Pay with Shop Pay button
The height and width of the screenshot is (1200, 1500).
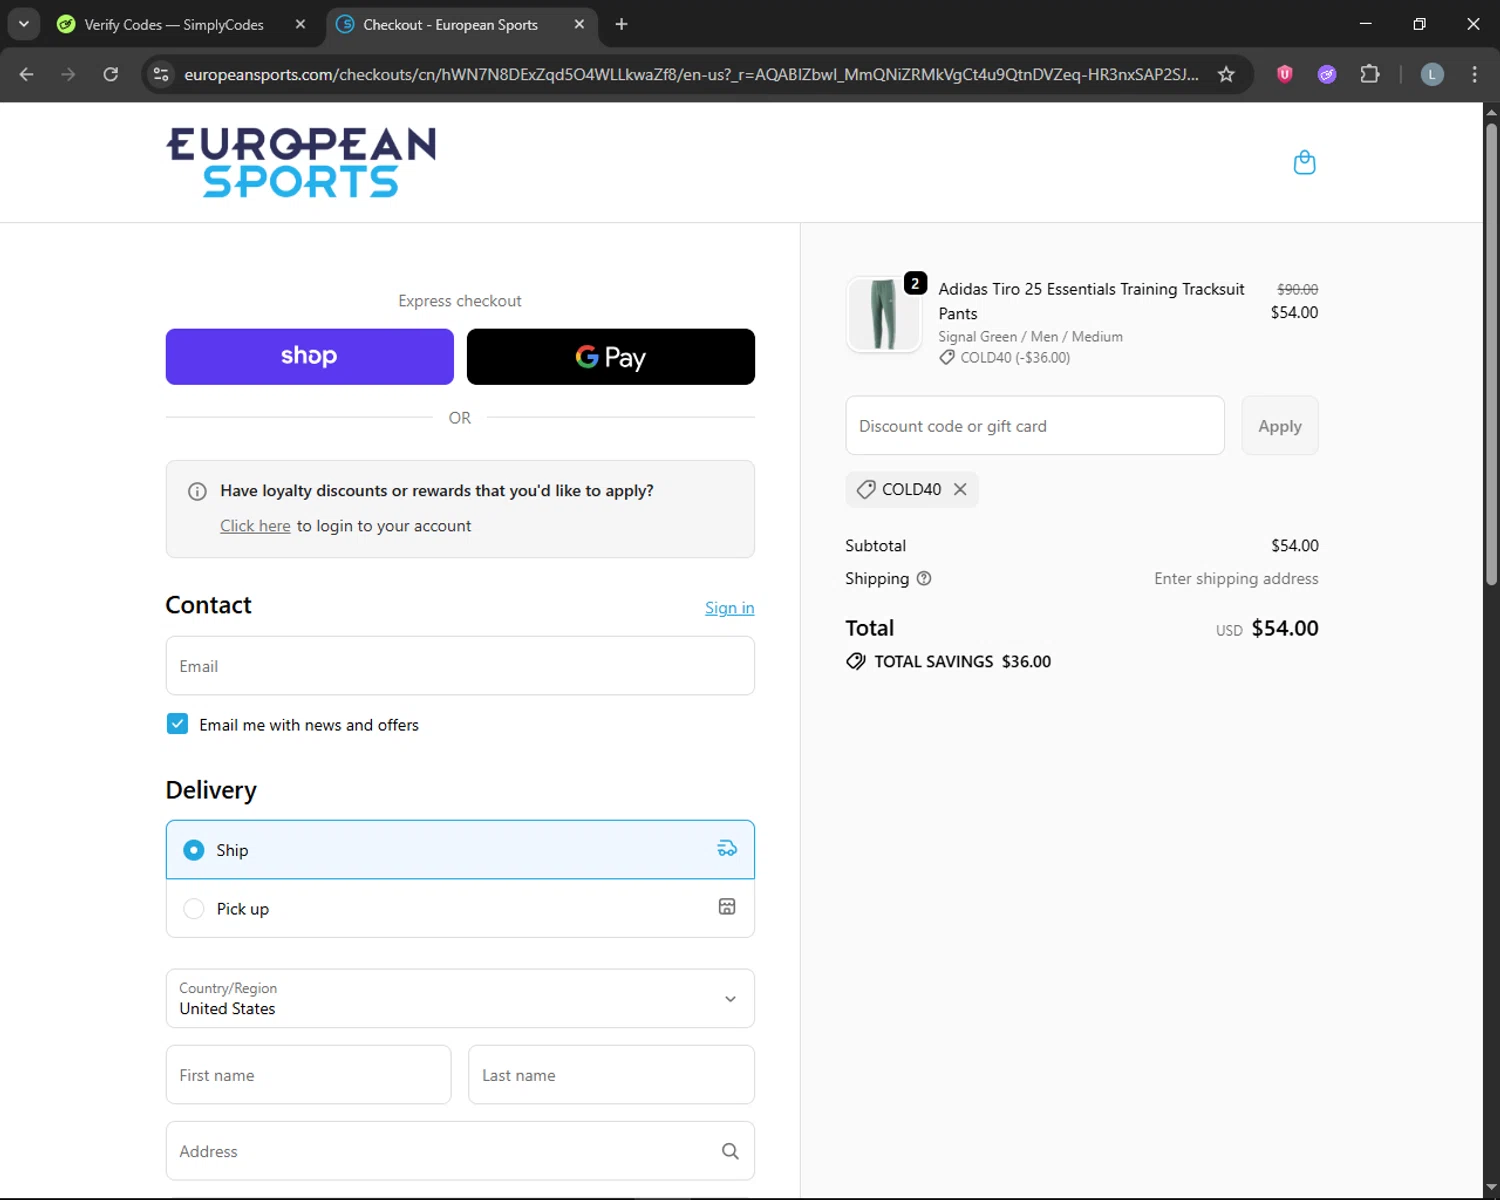[x=309, y=357]
